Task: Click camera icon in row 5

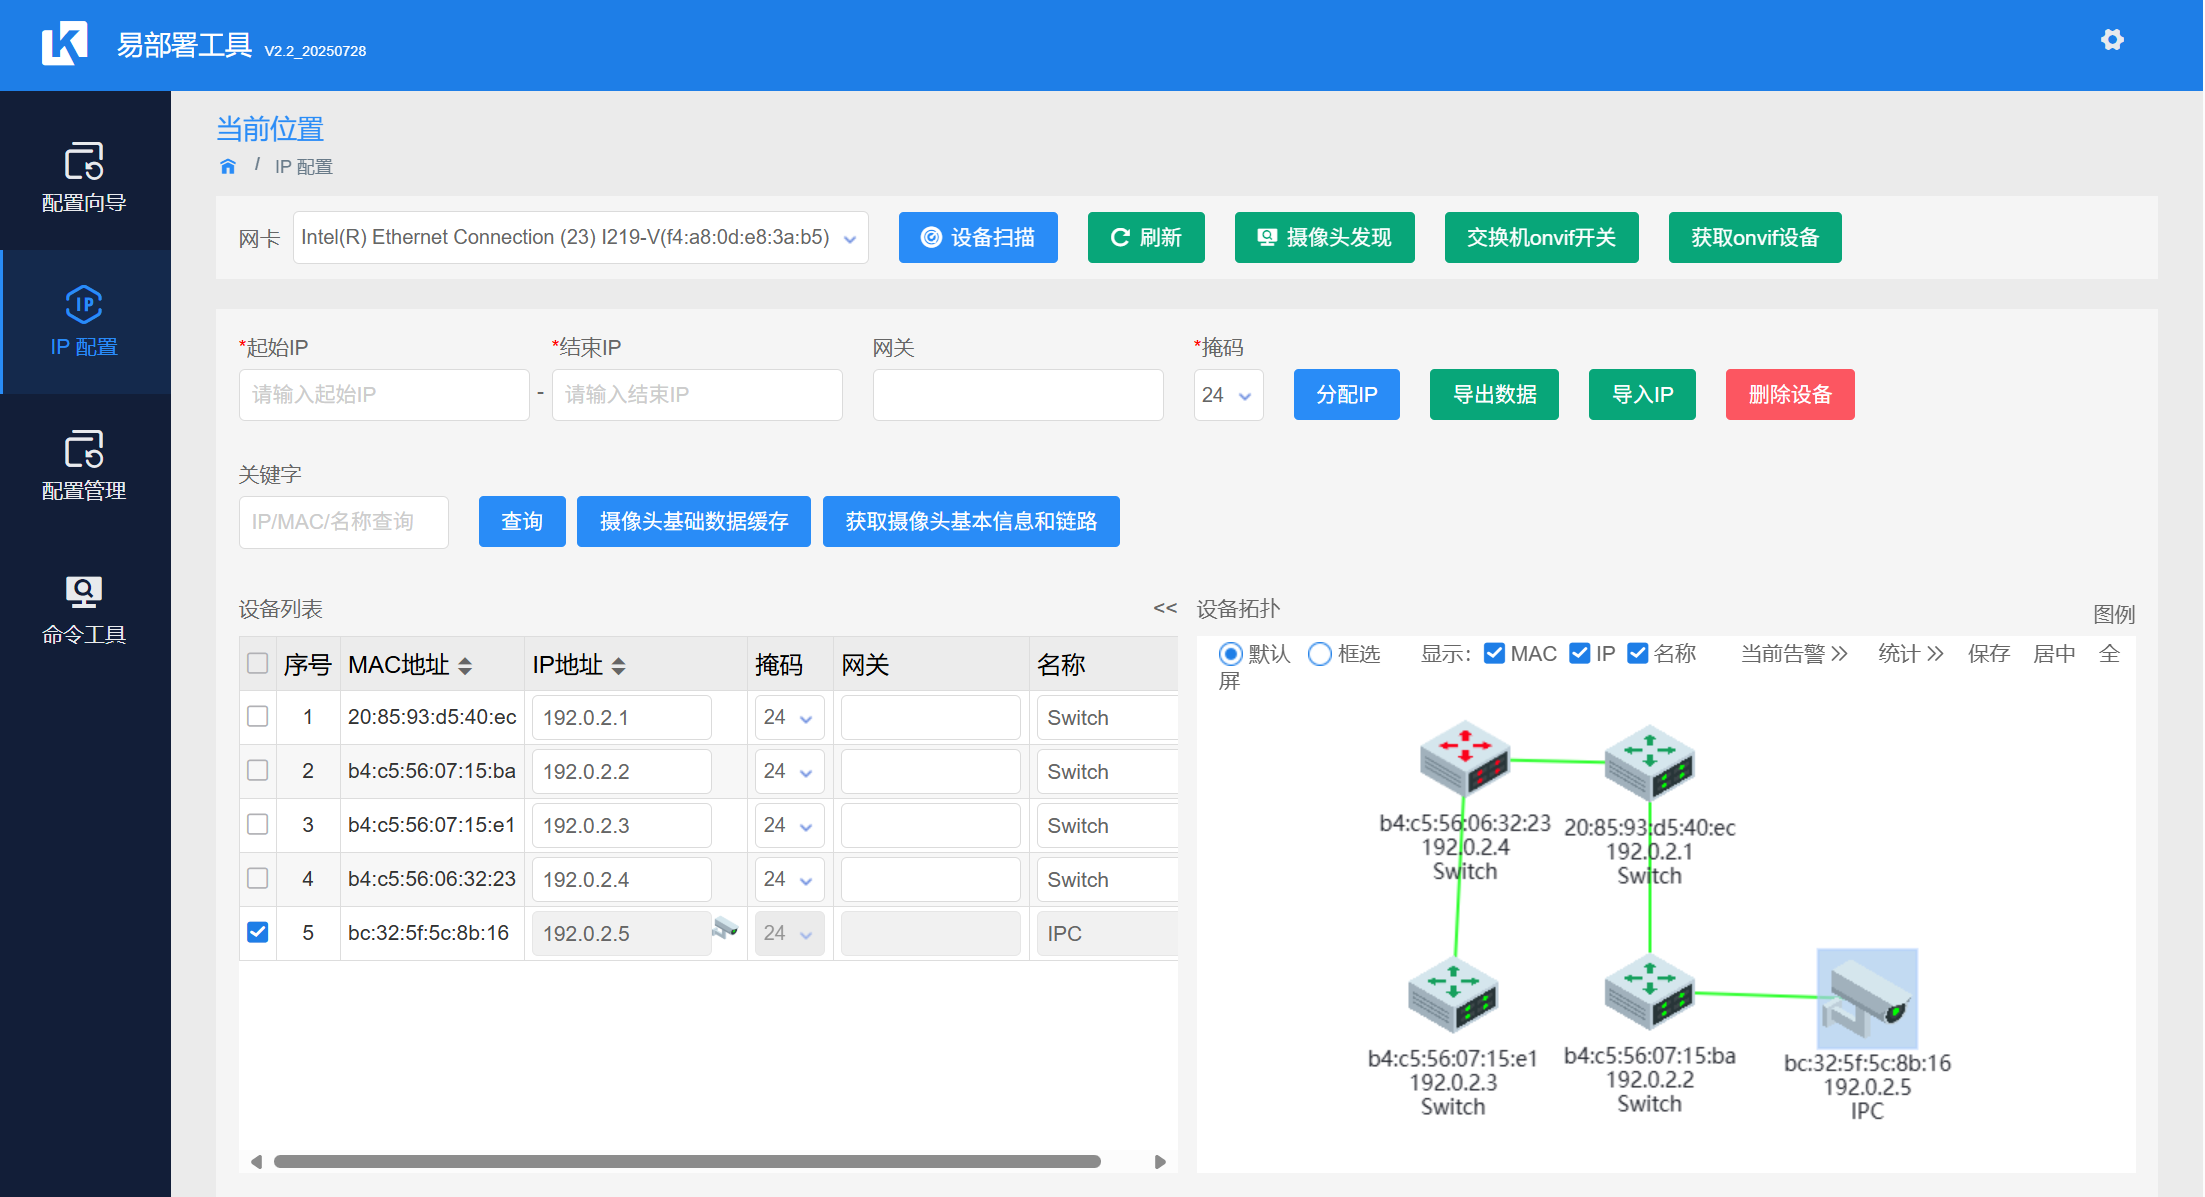Action: [x=725, y=928]
